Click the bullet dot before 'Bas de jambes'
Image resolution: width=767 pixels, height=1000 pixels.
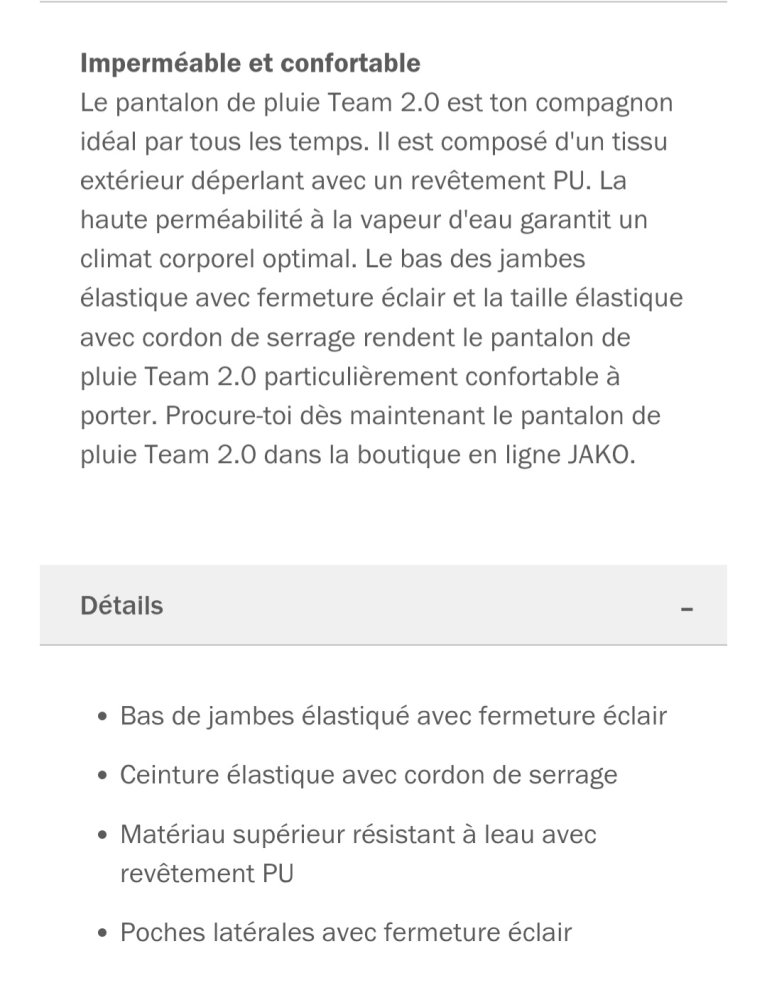point(102,718)
